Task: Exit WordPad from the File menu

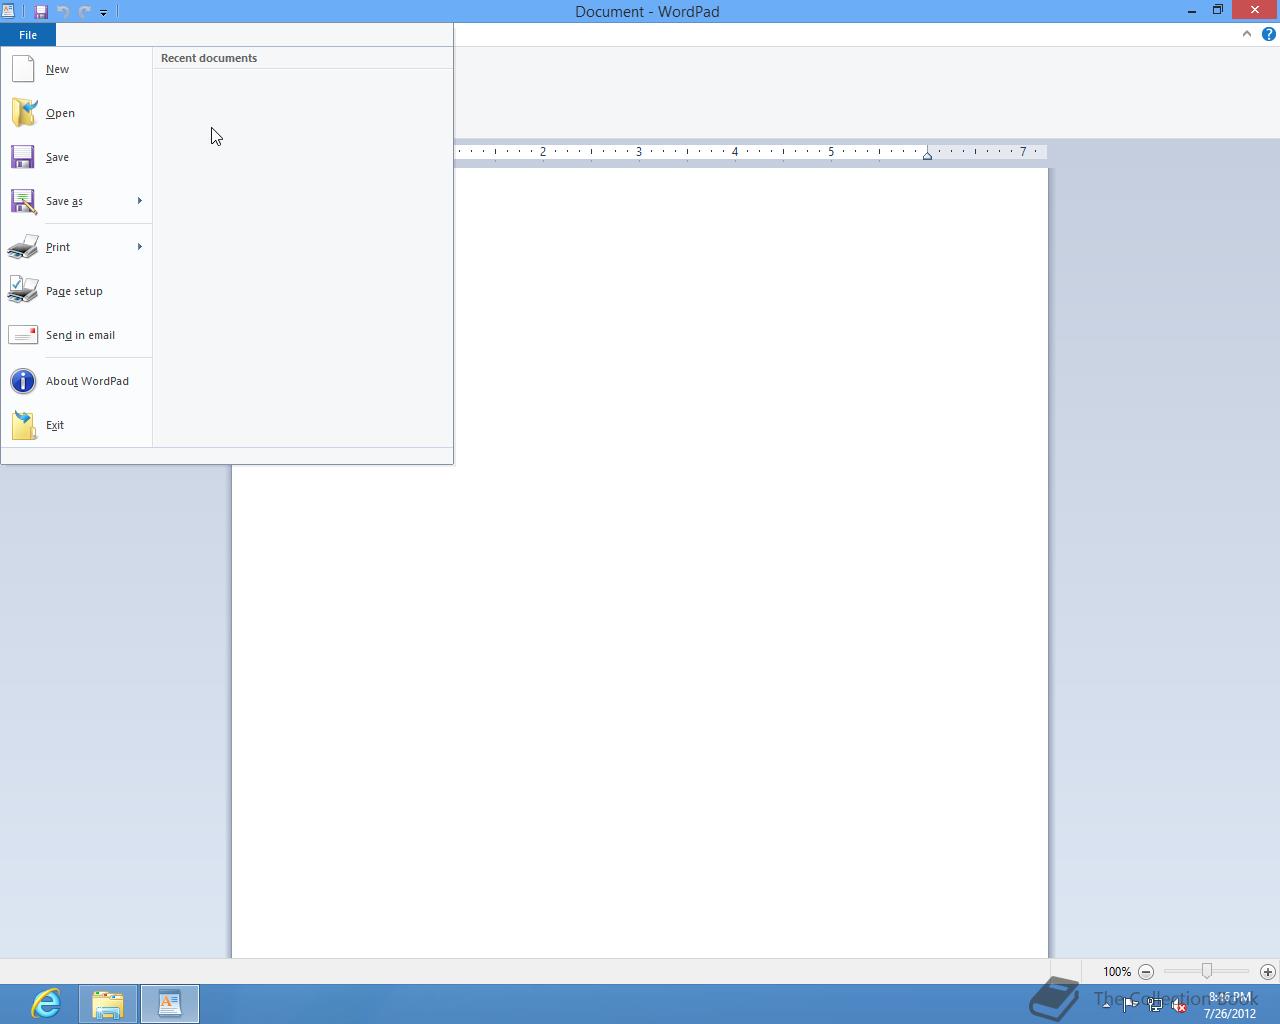Action: (x=76, y=425)
